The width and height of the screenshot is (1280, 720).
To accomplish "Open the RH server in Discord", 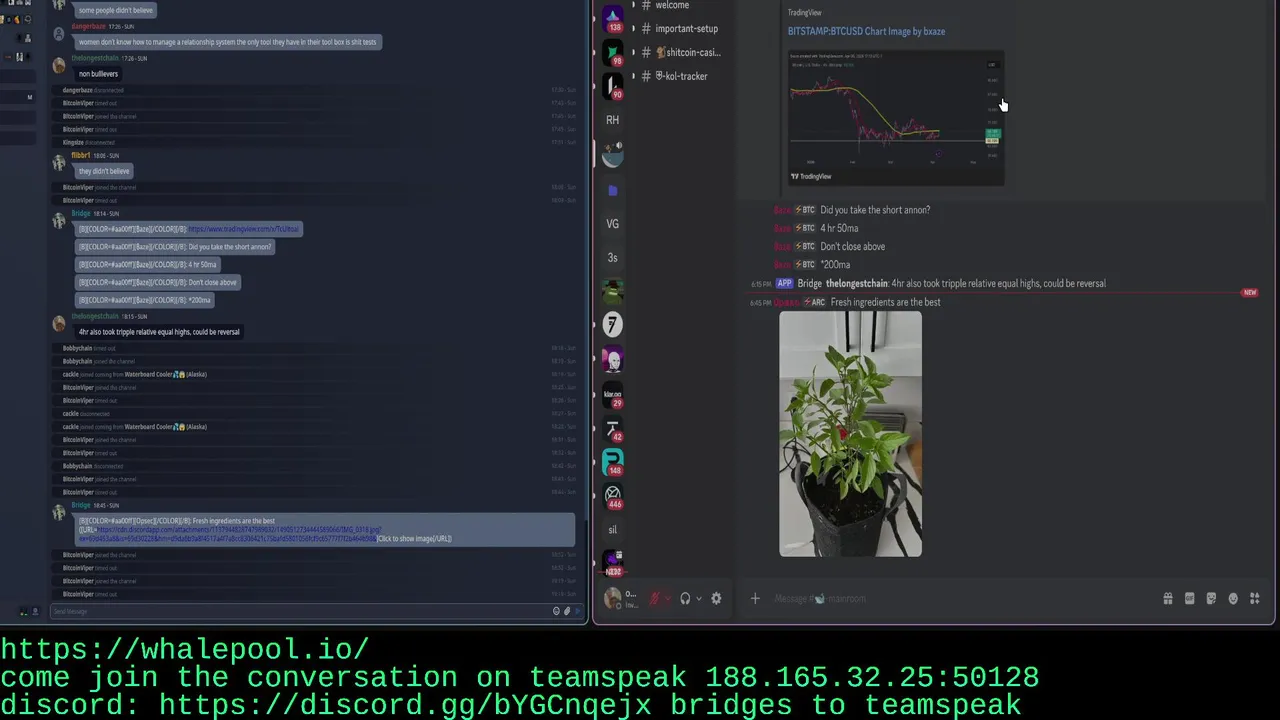I will click(x=613, y=120).
